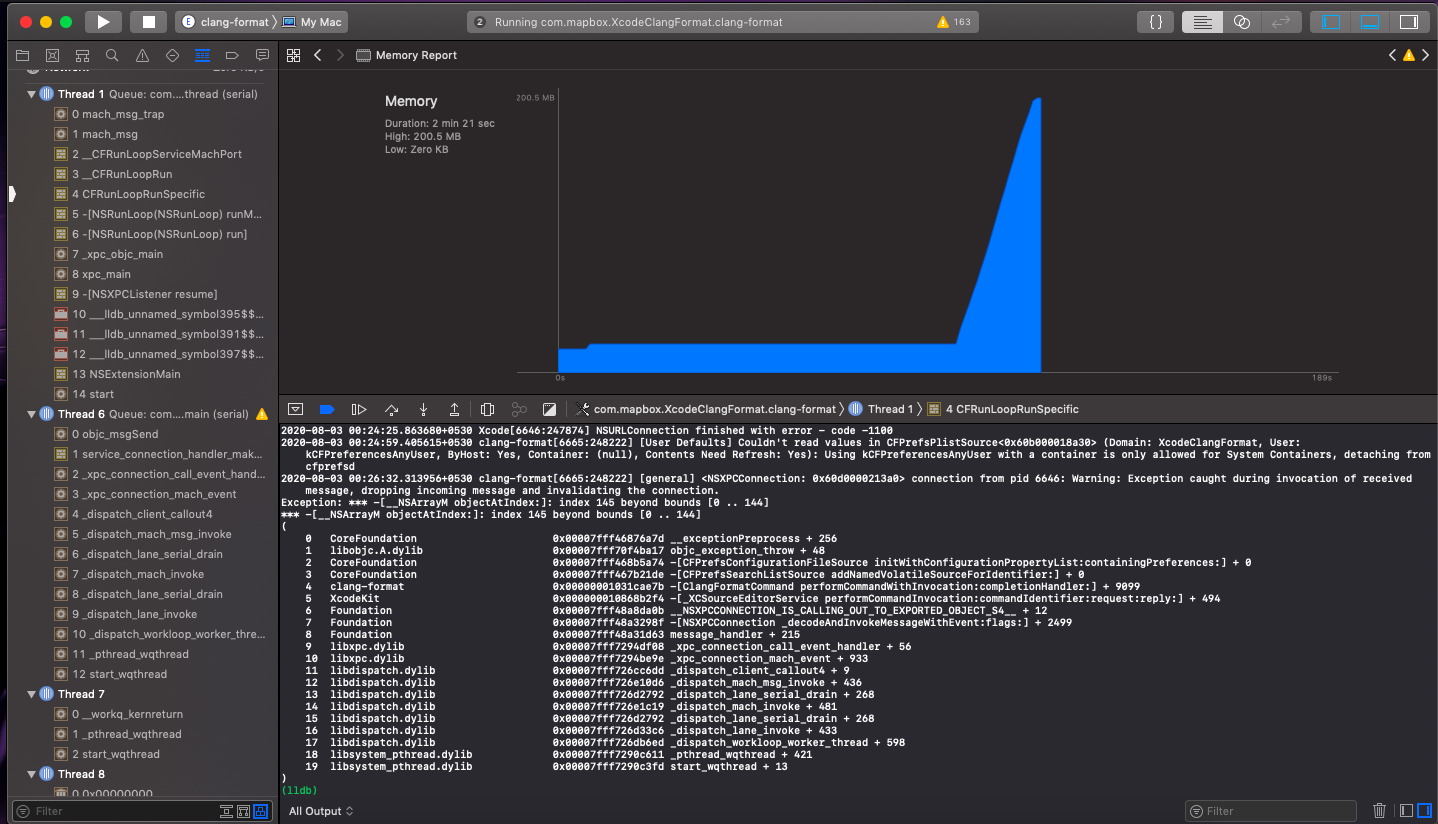Hide the debug area with toggle button
The height and width of the screenshot is (824, 1438).
tap(295, 409)
